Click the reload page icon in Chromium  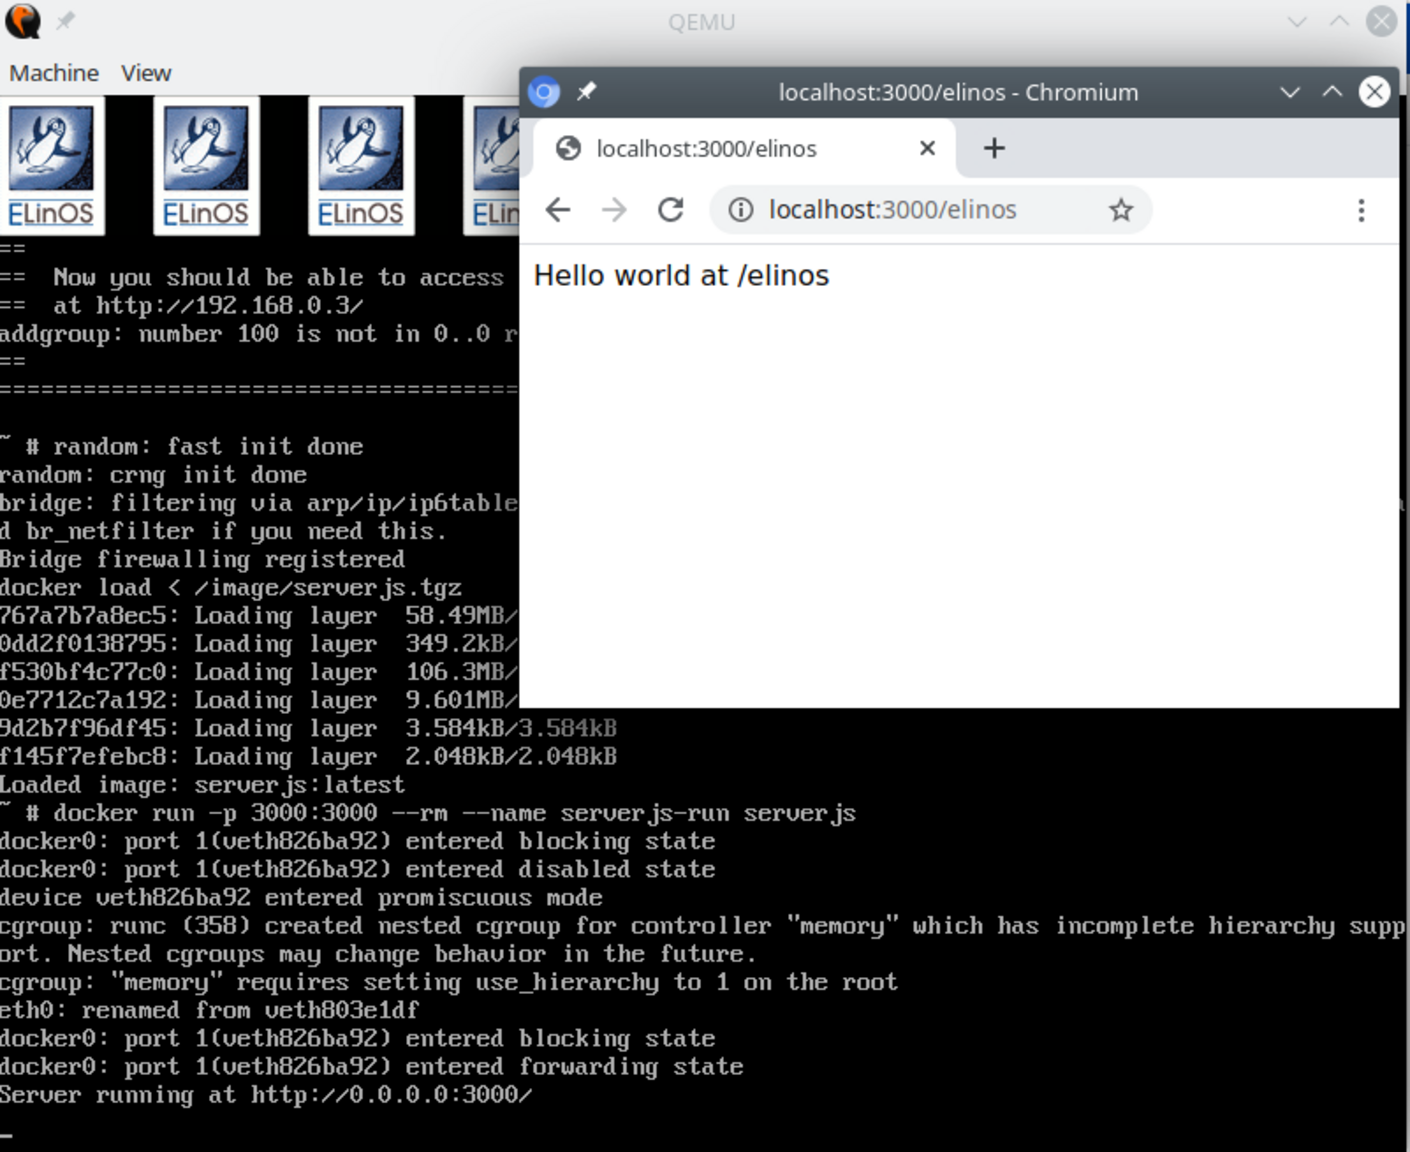(x=670, y=210)
